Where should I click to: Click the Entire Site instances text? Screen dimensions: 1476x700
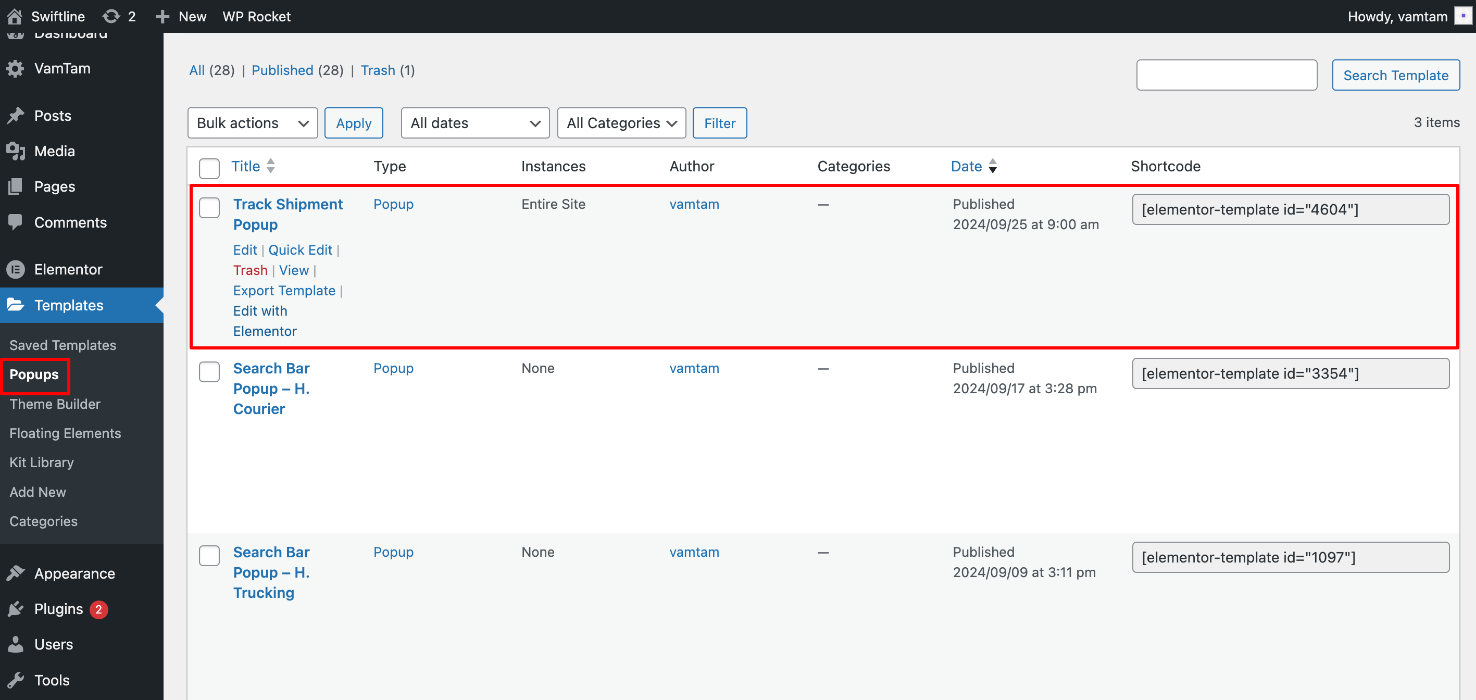553,204
